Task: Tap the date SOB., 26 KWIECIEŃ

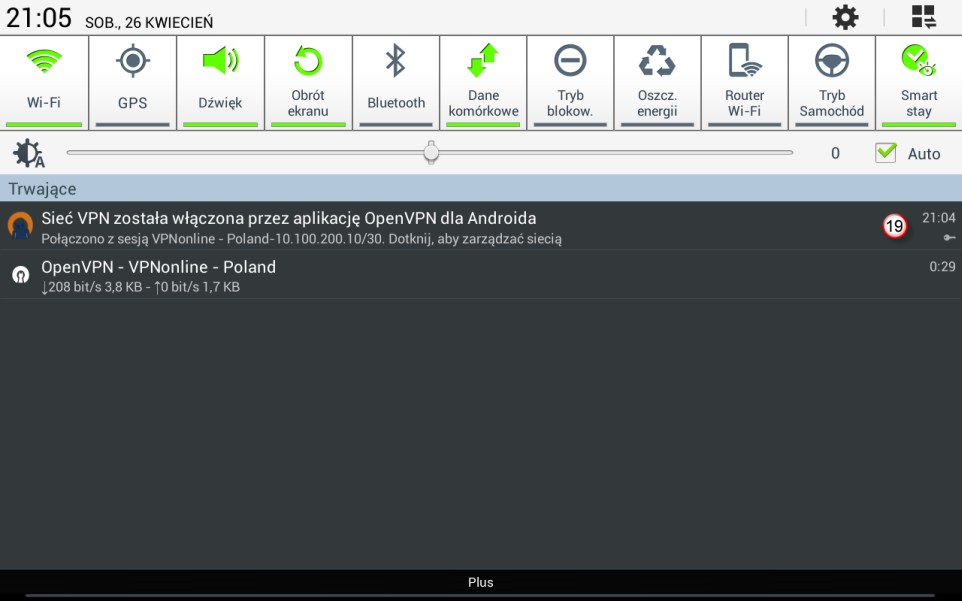Action: (x=149, y=22)
